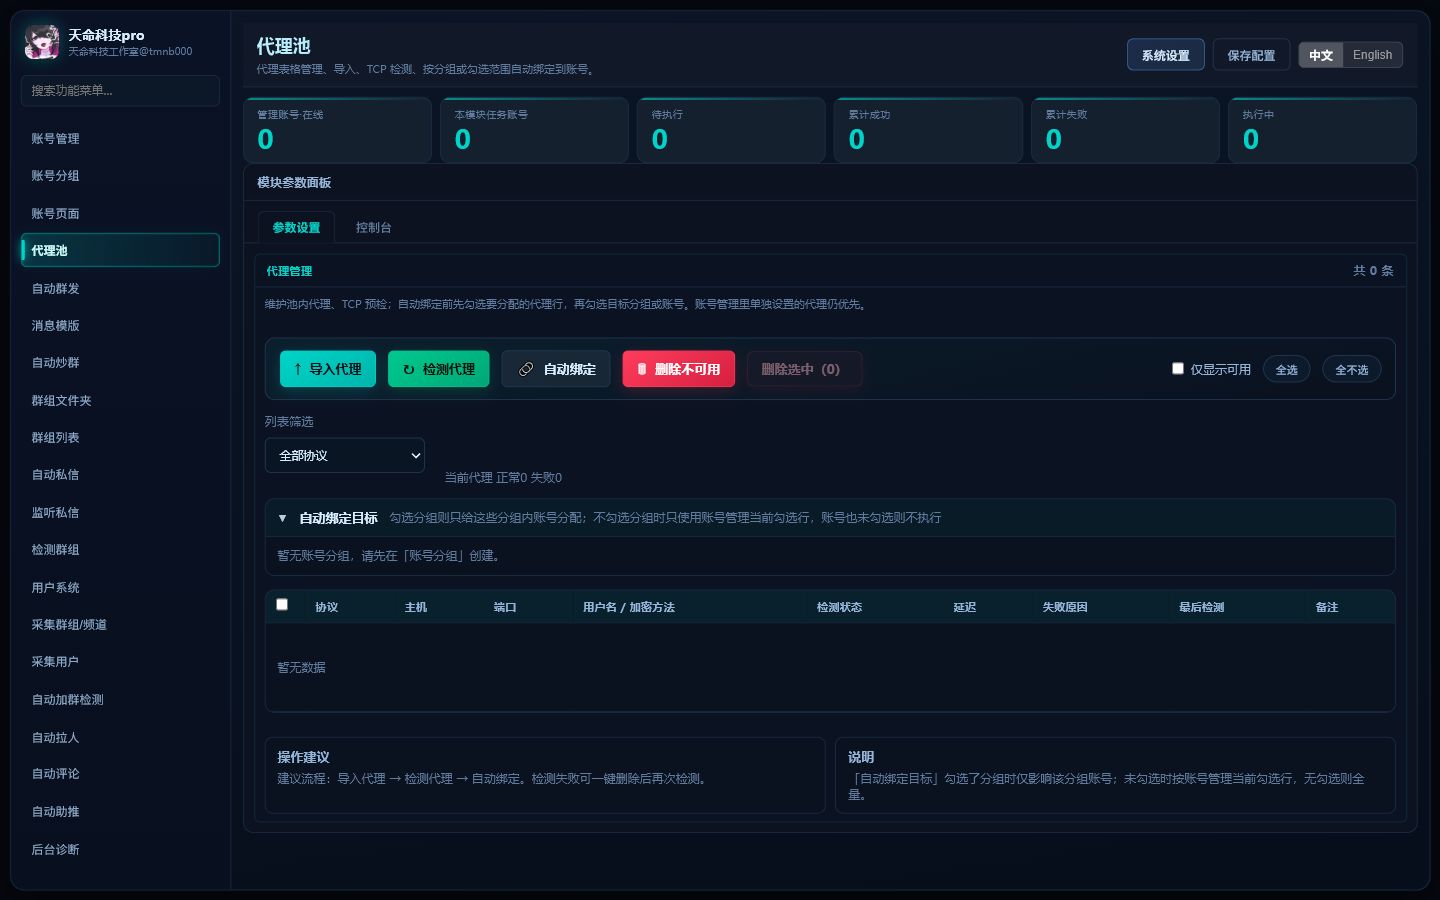Image resolution: width=1440 pixels, height=900 pixels.
Task: Focus the 搜索功能菜单 search field
Action: point(120,90)
